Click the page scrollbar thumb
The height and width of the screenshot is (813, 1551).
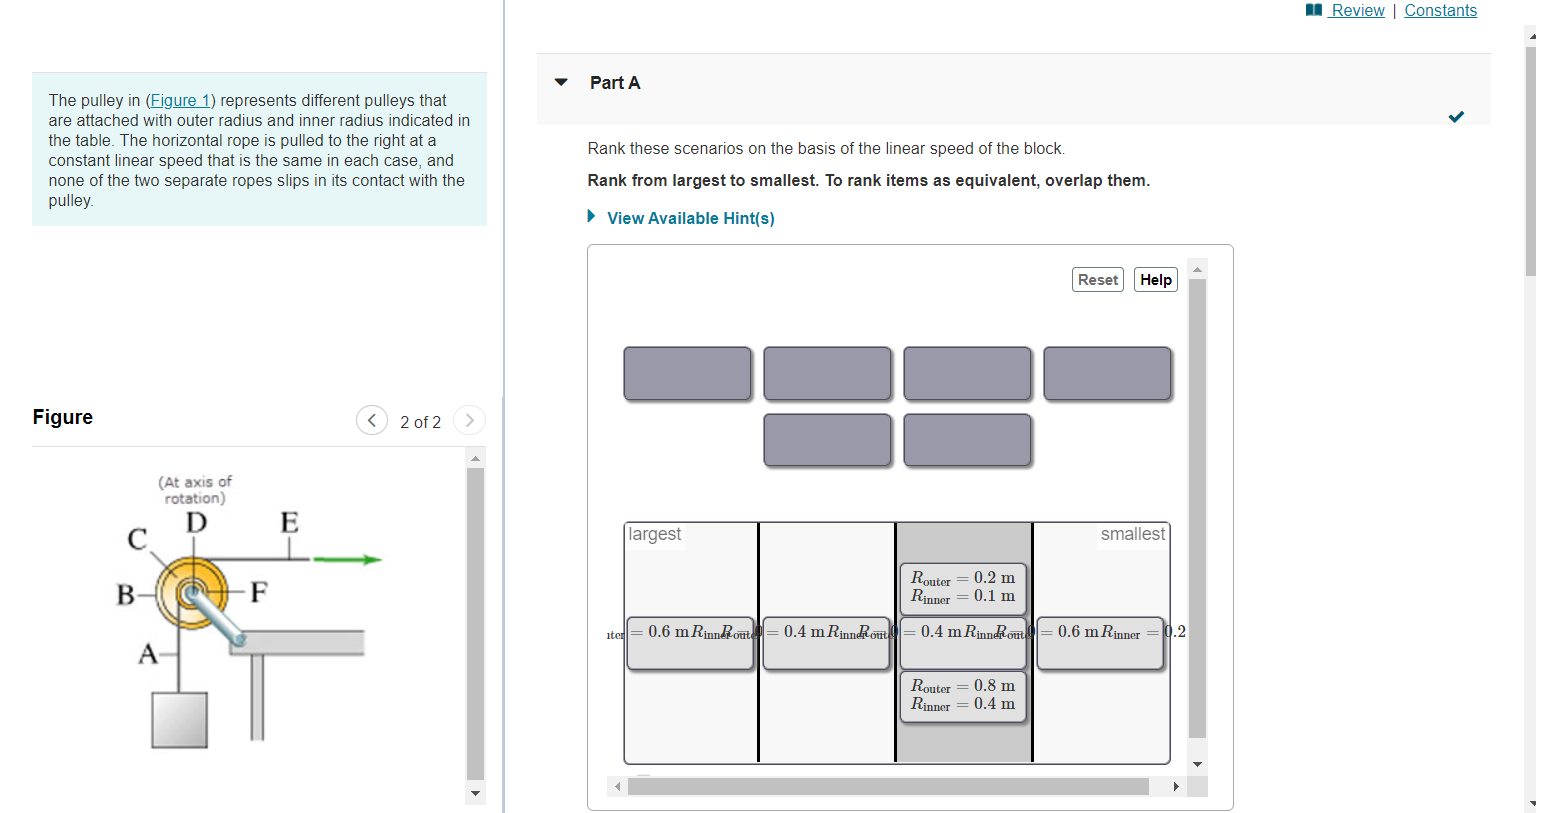tap(1530, 160)
